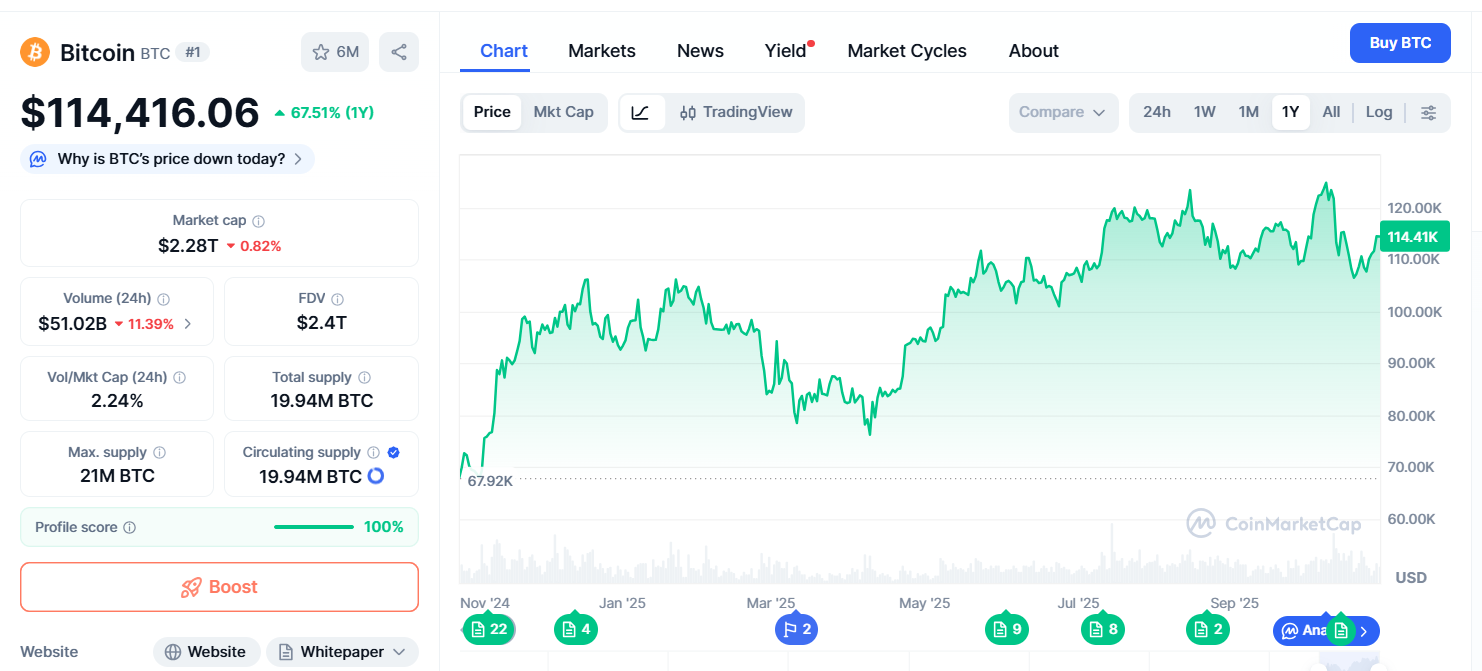Set chart range to 1Y
Viewport: 1482px width, 671px height.
coord(1291,112)
